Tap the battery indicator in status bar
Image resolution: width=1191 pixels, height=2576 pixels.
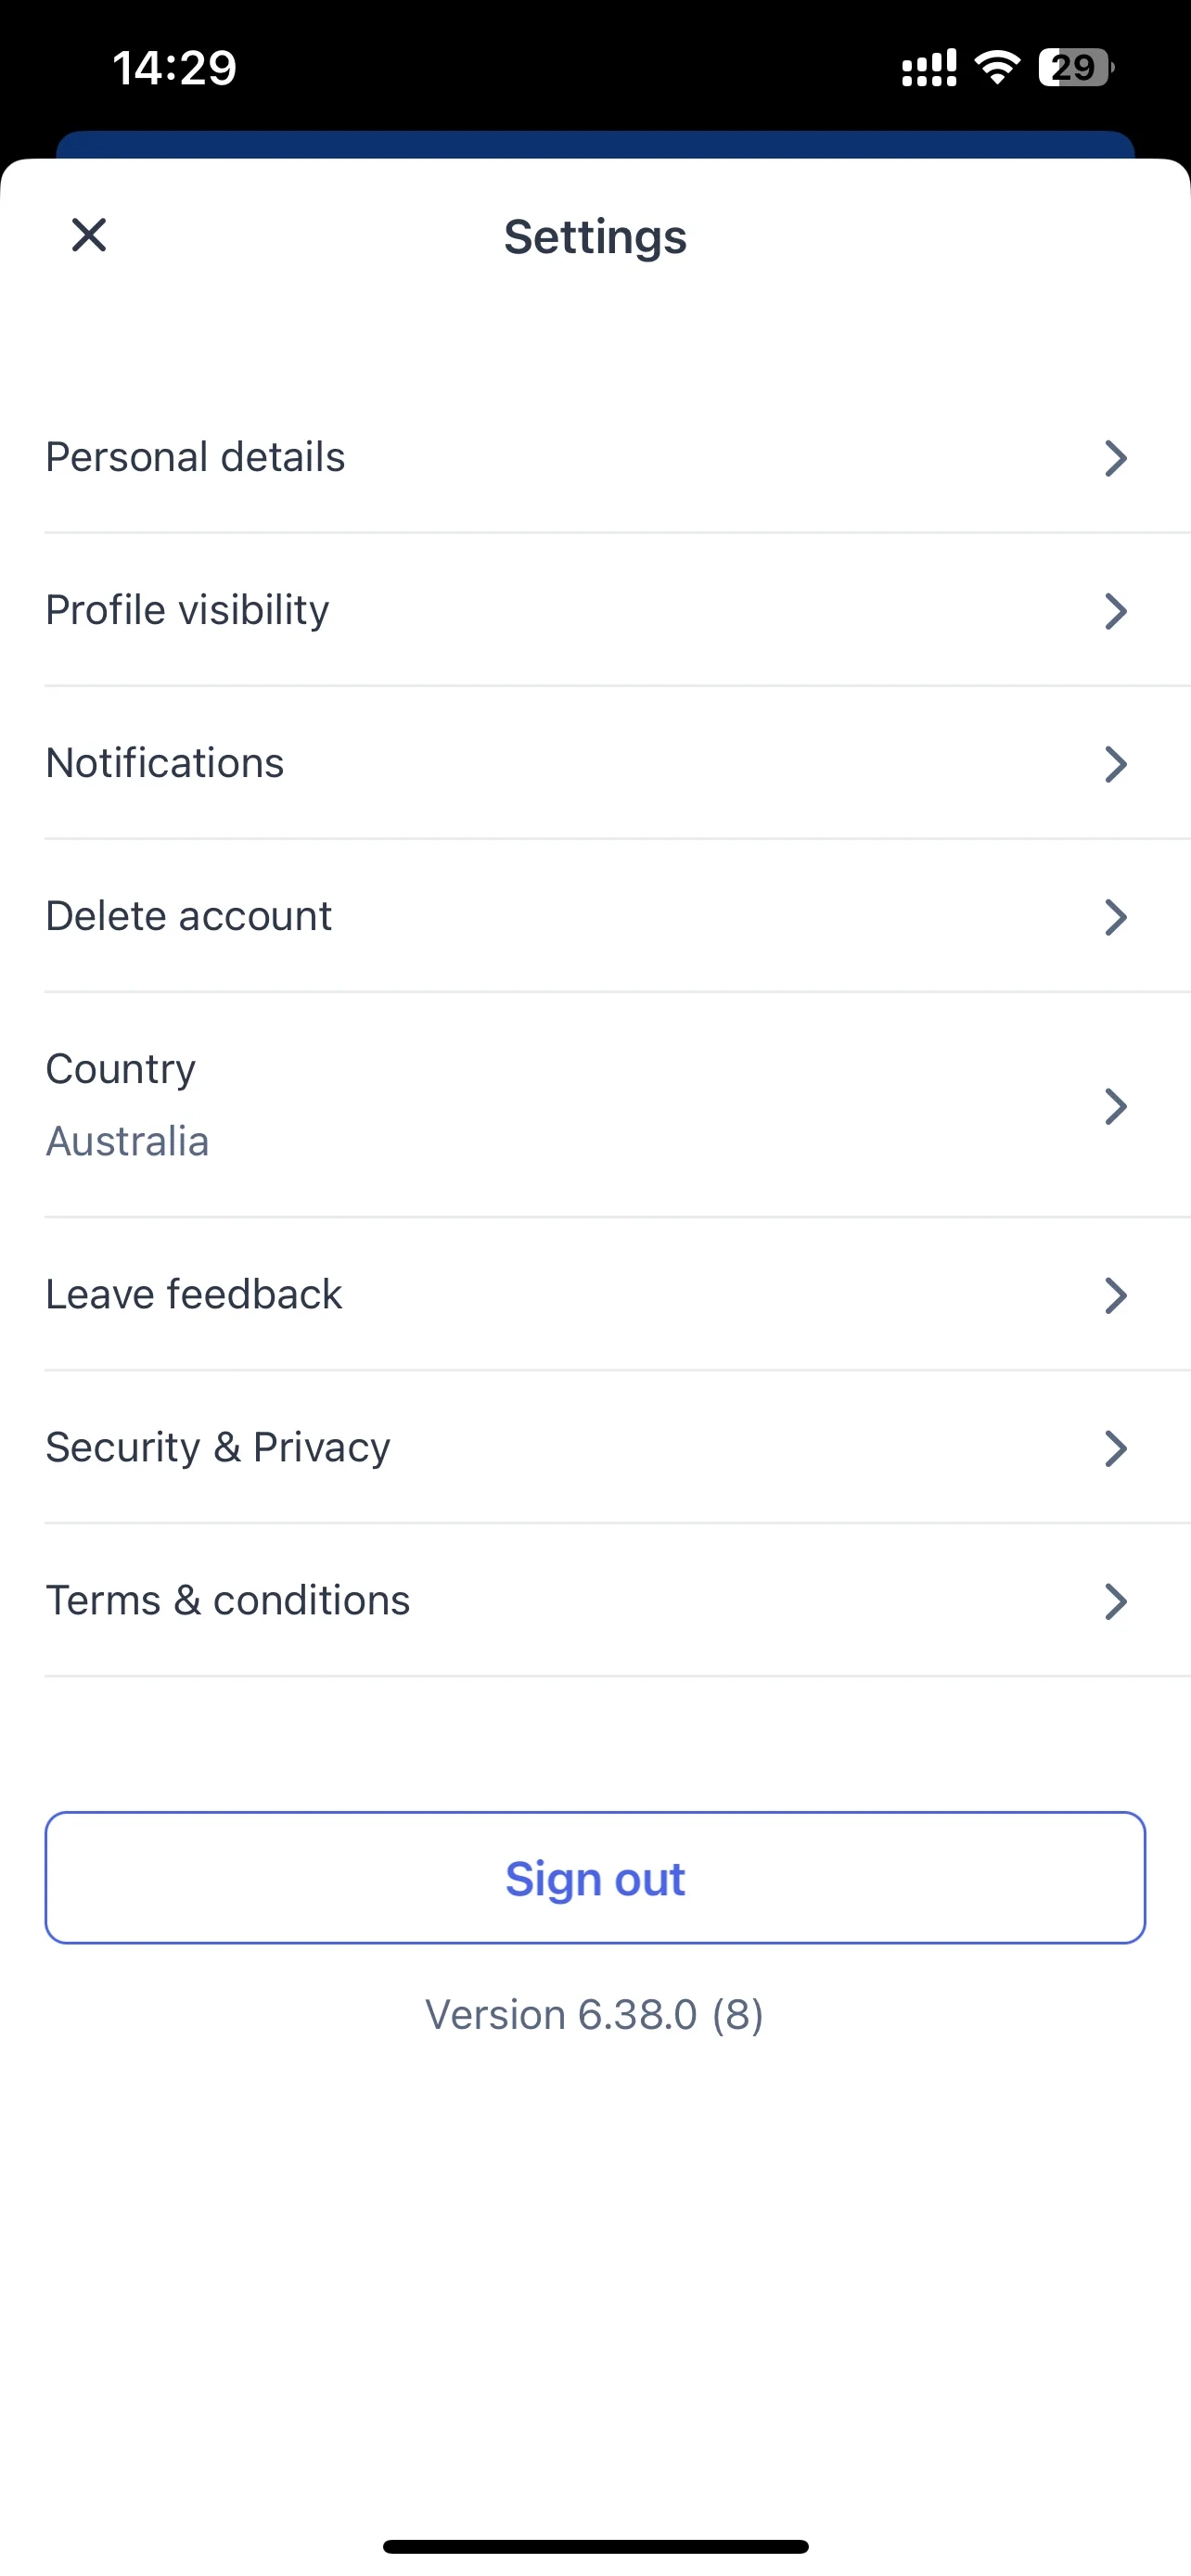(x=1076, y=68)
